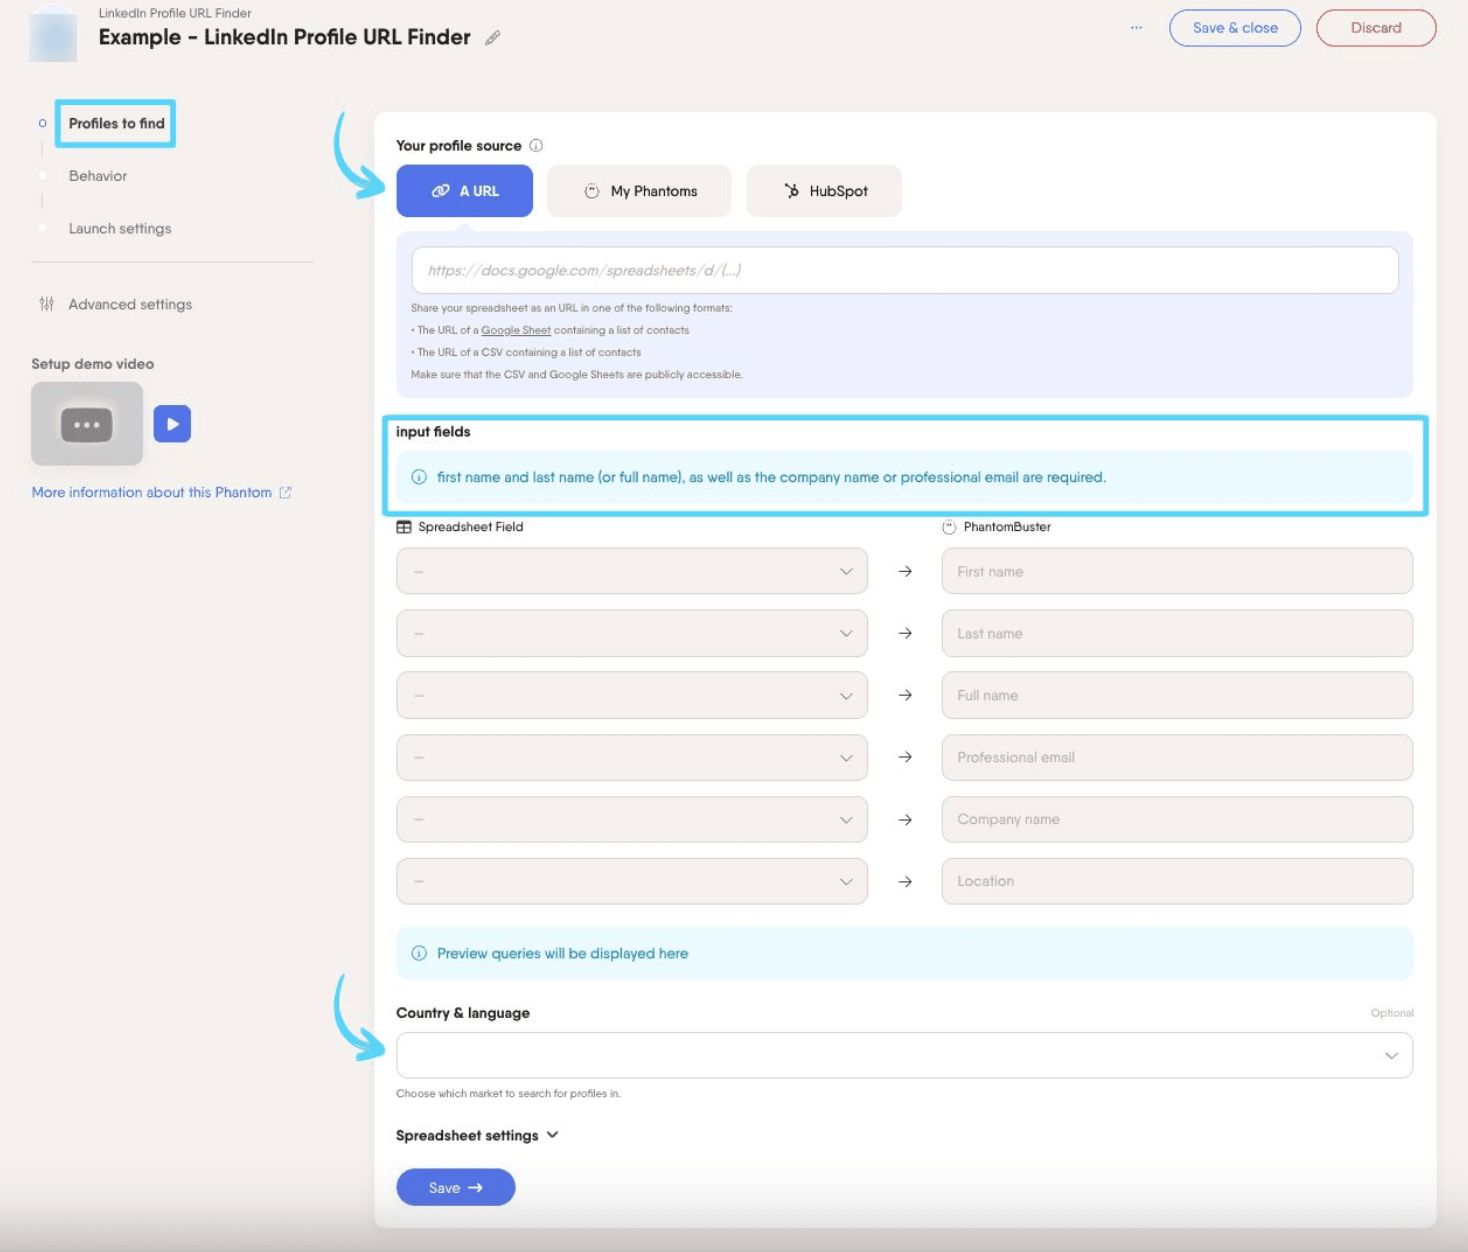Click the blue Save button at bottom
This screenshot has width=1468, height=1252.
coord(455,1187)
